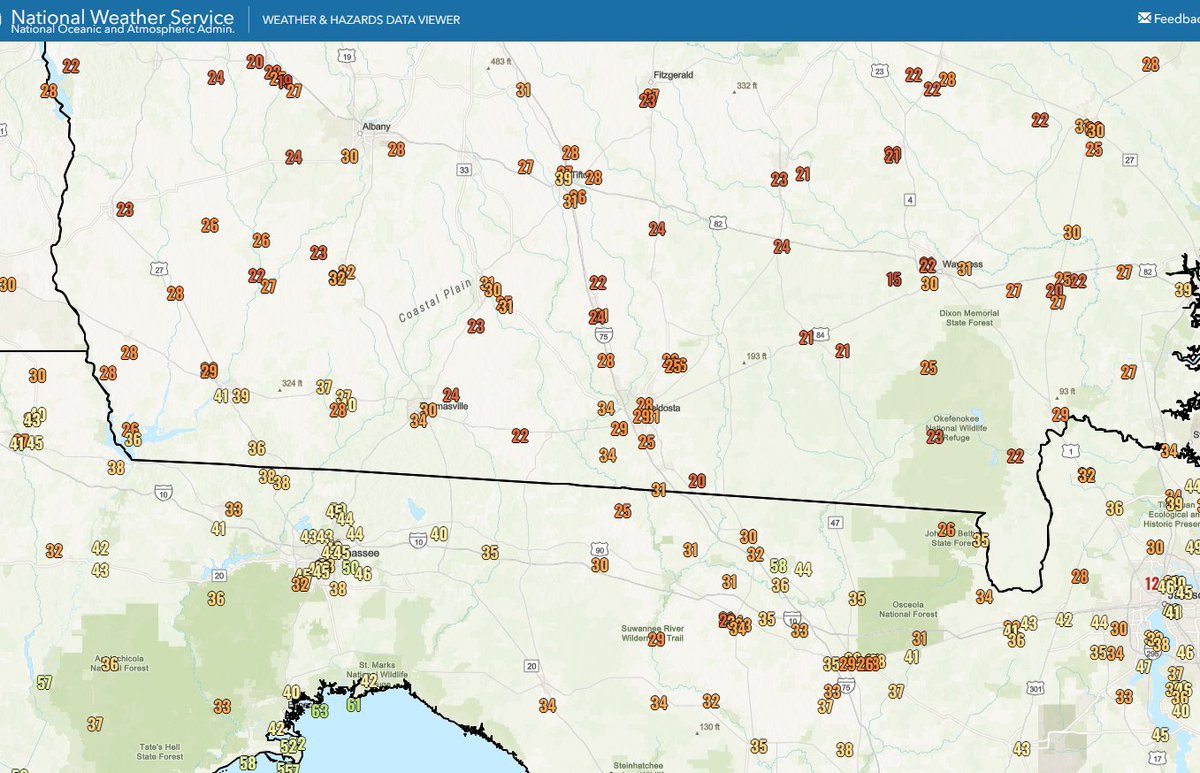Select the Fitzgerald city label
This screenshot has width=1200, height=773.
click(672, 74)
